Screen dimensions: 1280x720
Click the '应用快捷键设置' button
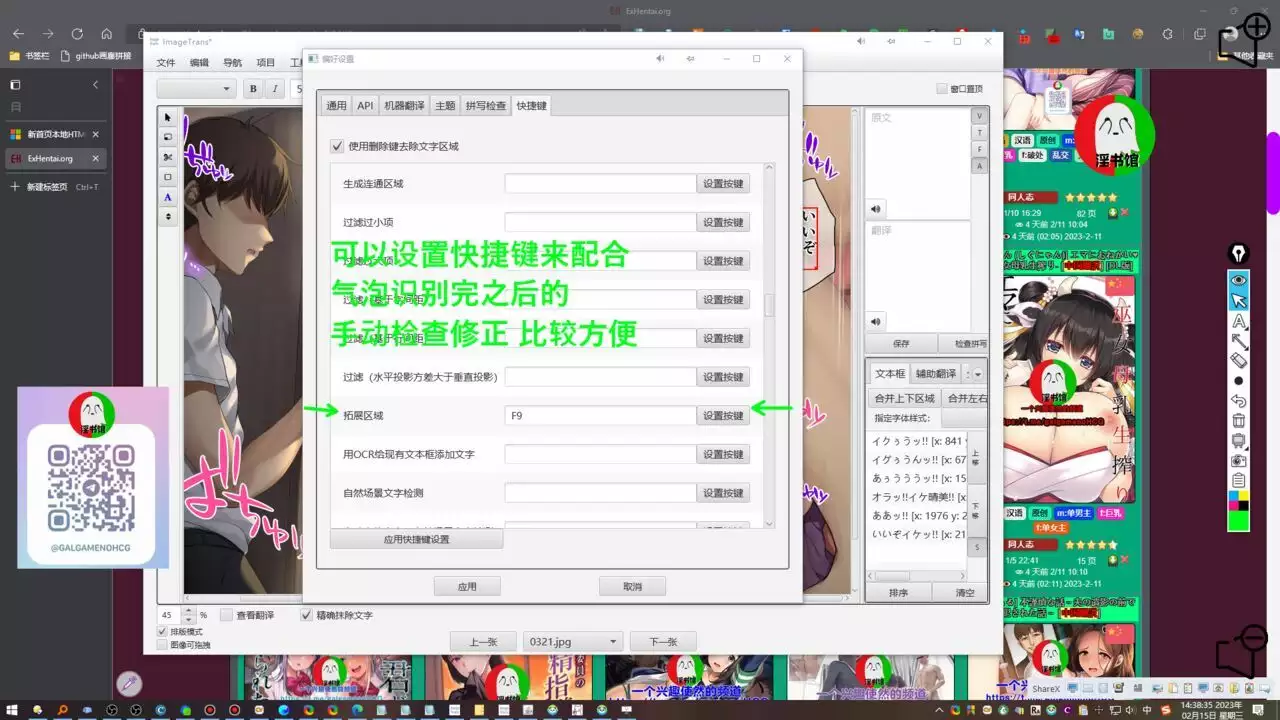point(416,539)
